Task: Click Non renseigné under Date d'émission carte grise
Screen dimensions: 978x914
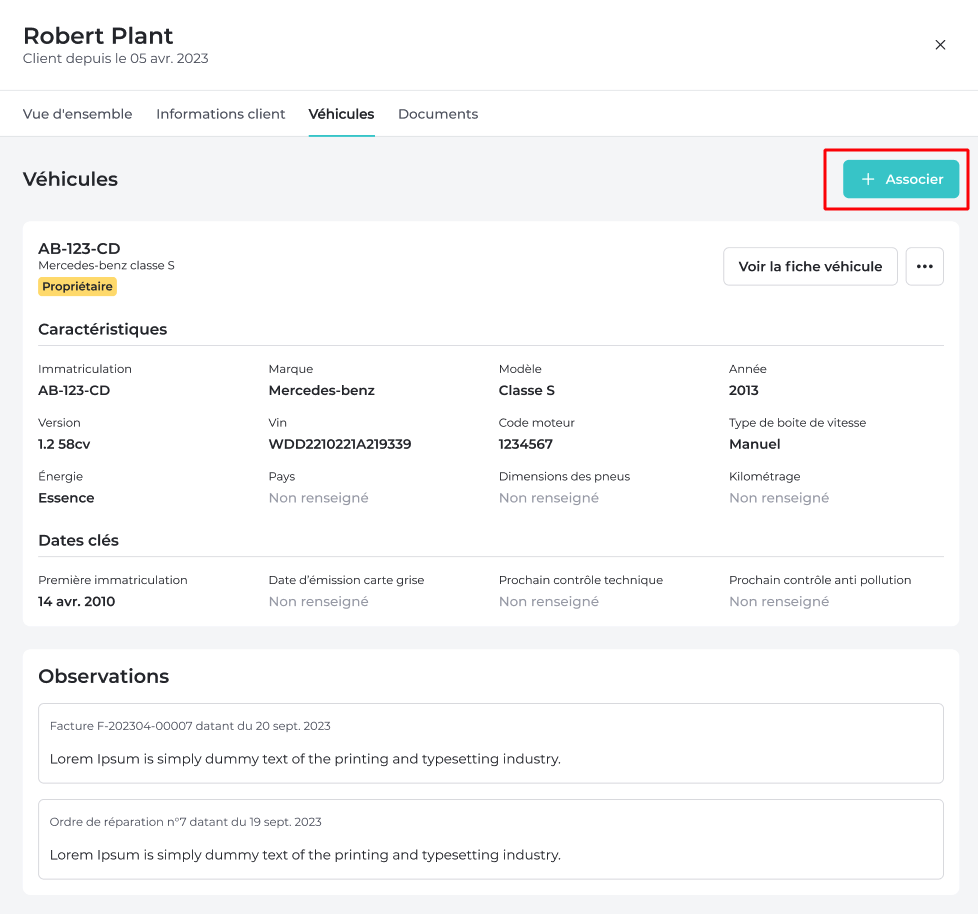Action: tap(318, 601)
